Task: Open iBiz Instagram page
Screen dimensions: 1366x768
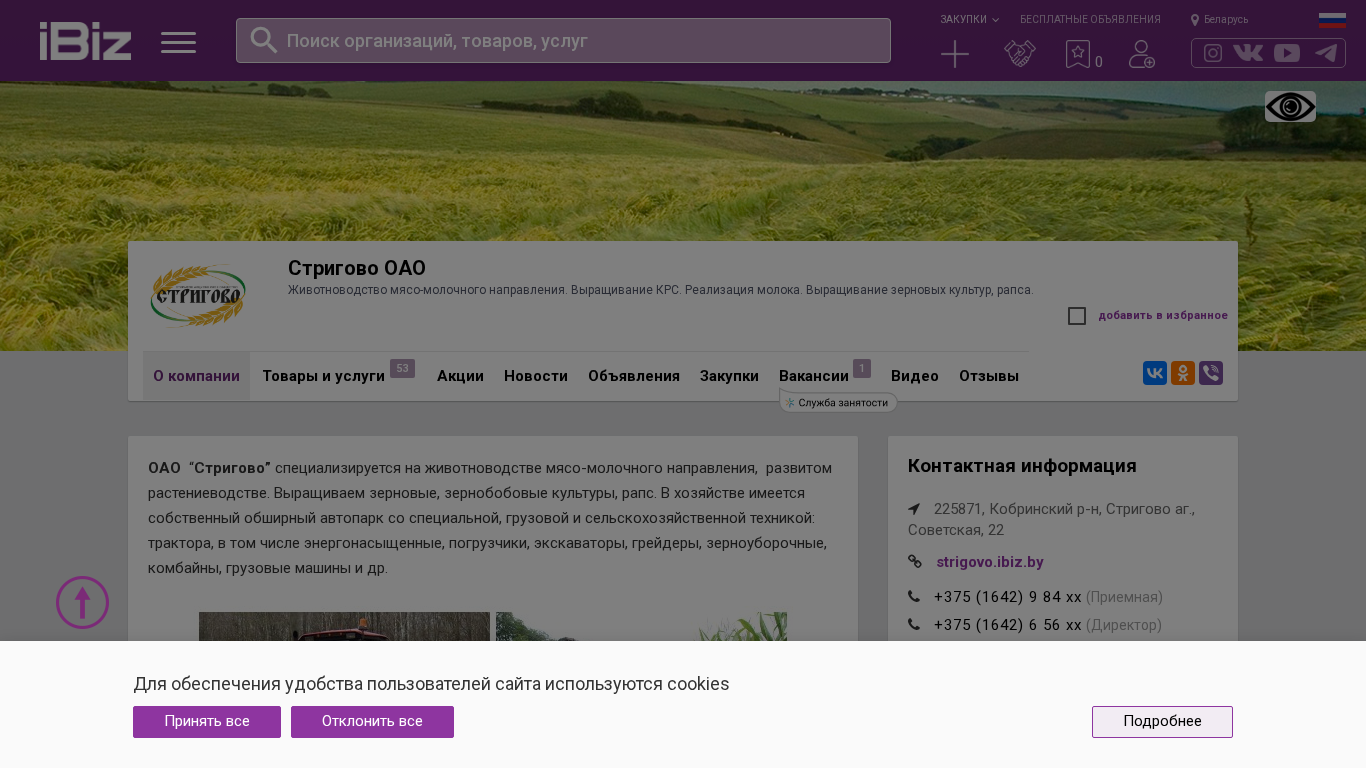Action: click(x=1212, y=53)
